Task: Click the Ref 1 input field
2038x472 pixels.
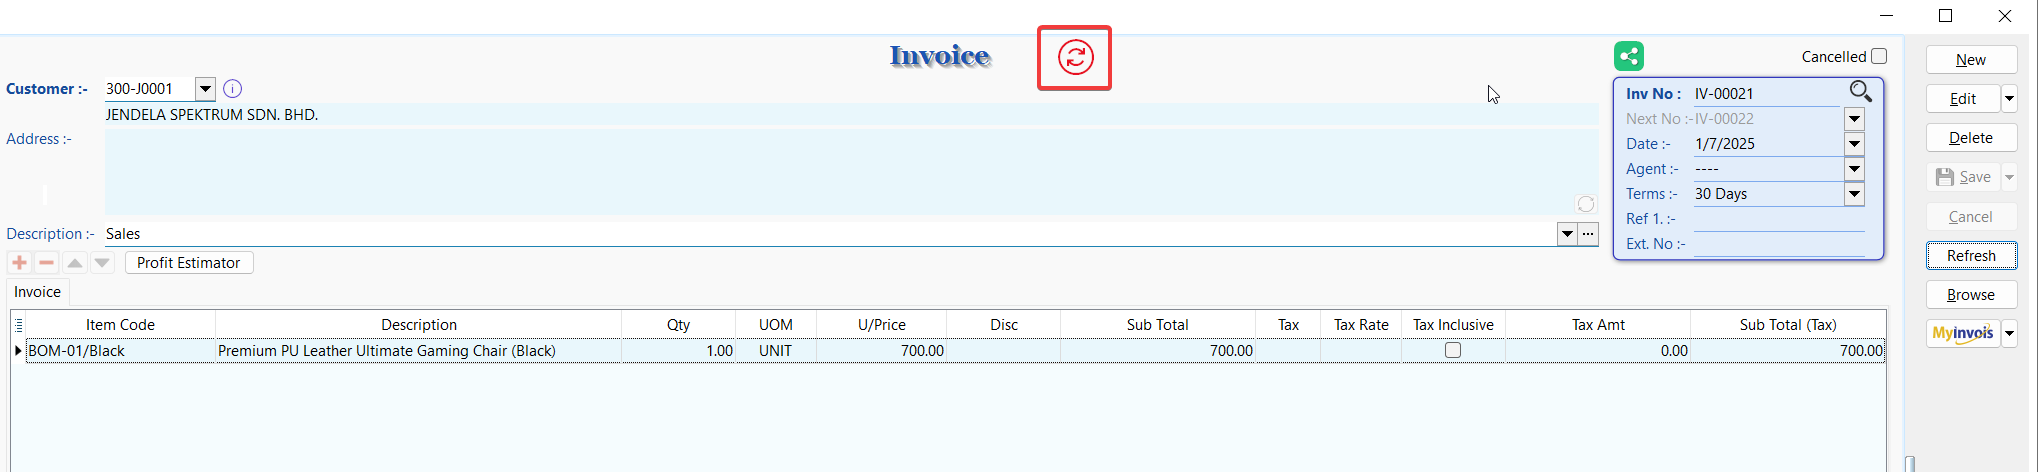Action: [1778, 219]
